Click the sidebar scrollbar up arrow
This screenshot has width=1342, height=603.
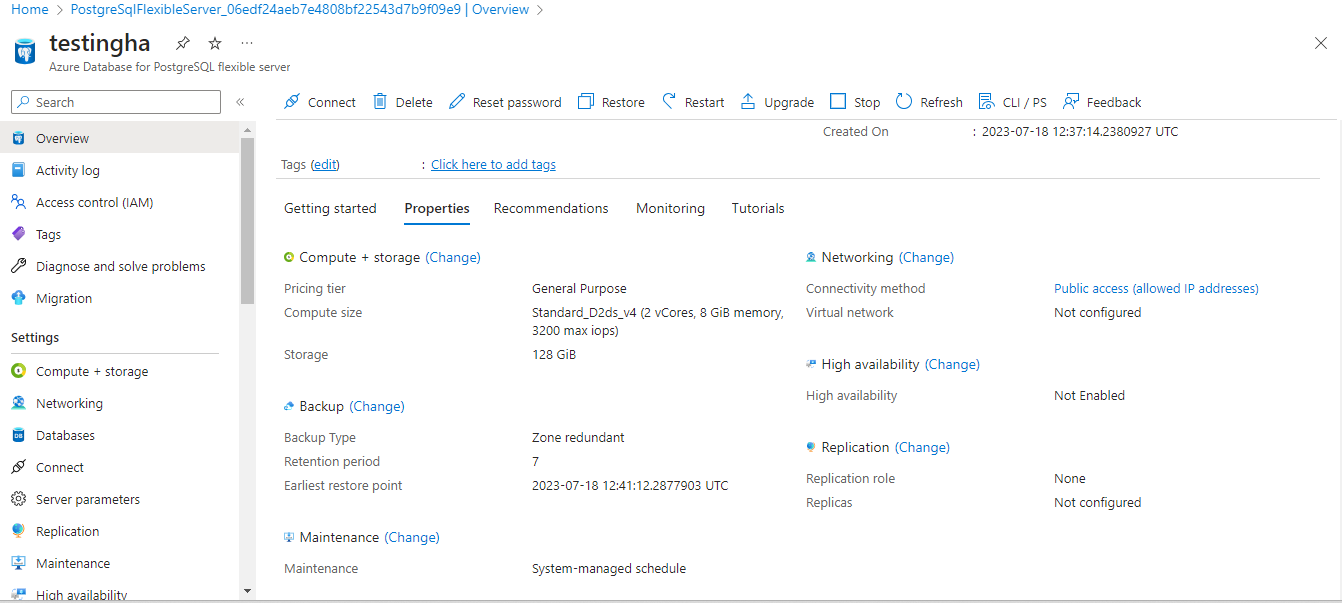(x=248, y=129)
